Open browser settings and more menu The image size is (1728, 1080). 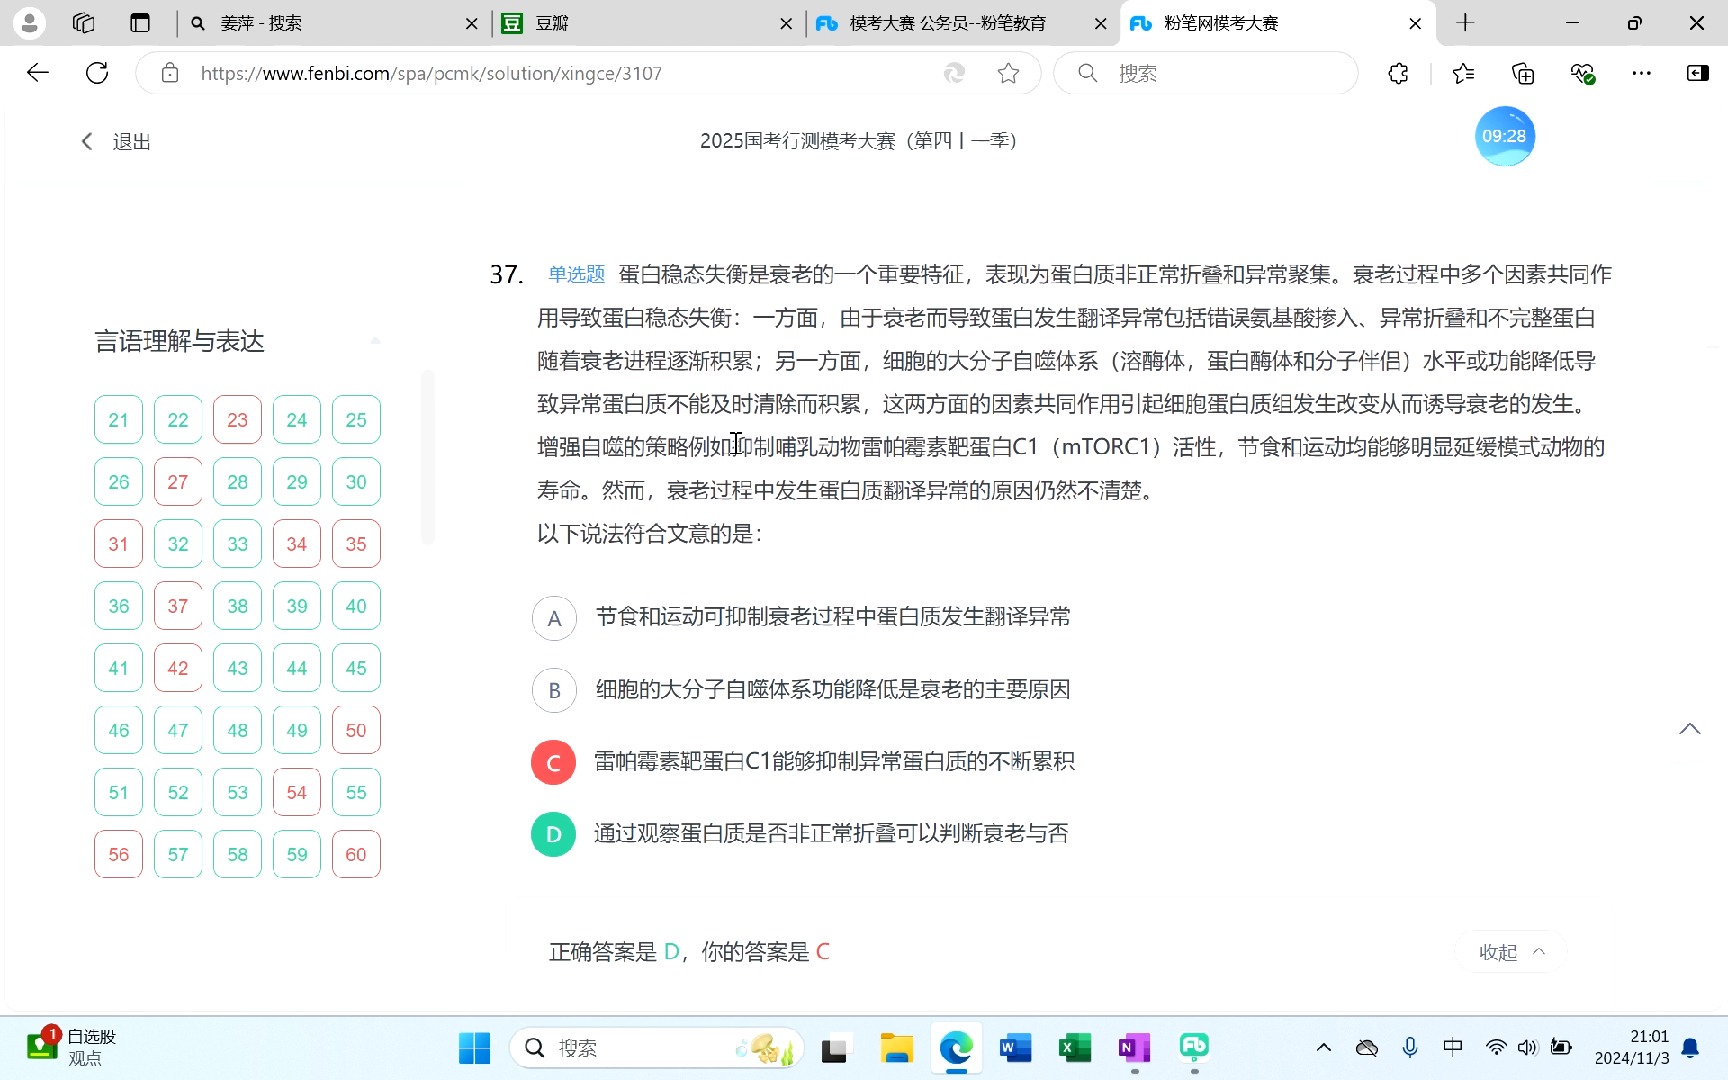pyautogui.click(x=1641, y=73)
